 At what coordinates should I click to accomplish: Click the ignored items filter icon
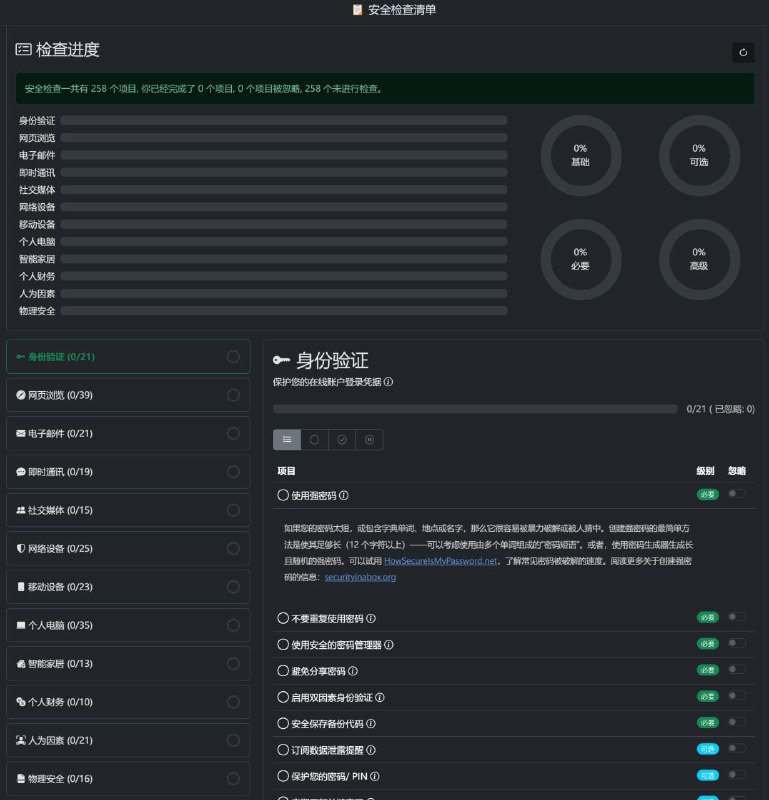tap(369, 439)
